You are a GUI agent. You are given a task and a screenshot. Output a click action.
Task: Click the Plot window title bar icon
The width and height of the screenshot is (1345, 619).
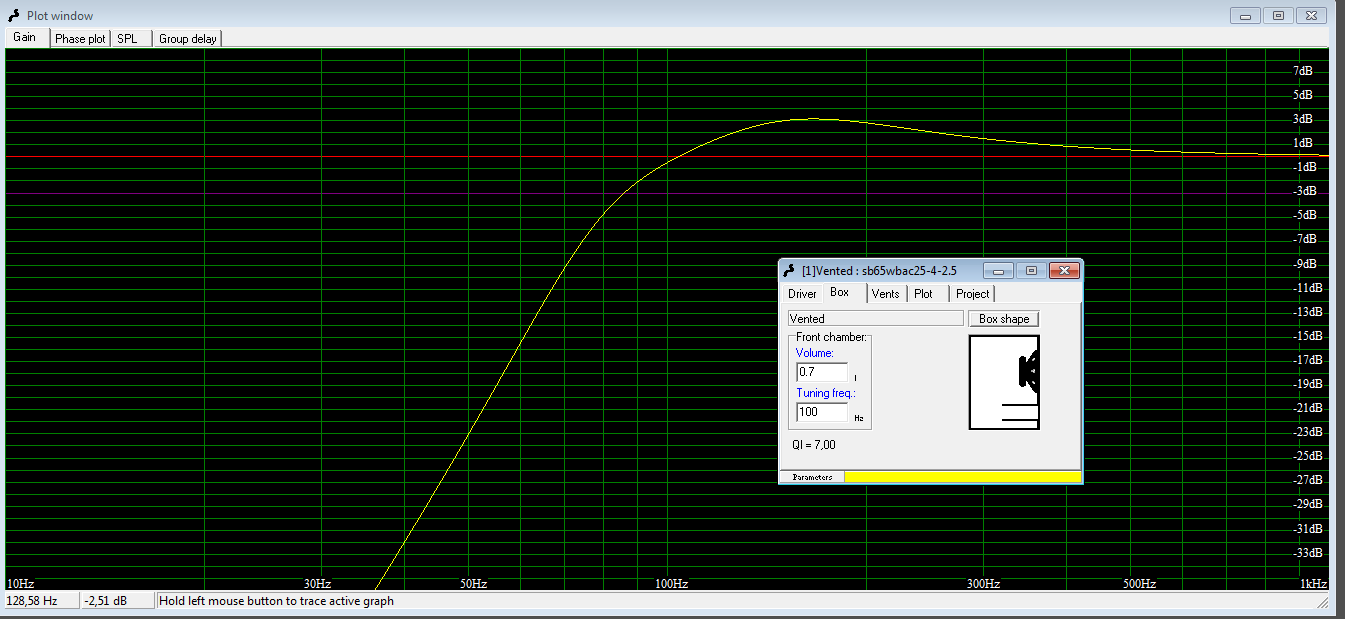14,16
